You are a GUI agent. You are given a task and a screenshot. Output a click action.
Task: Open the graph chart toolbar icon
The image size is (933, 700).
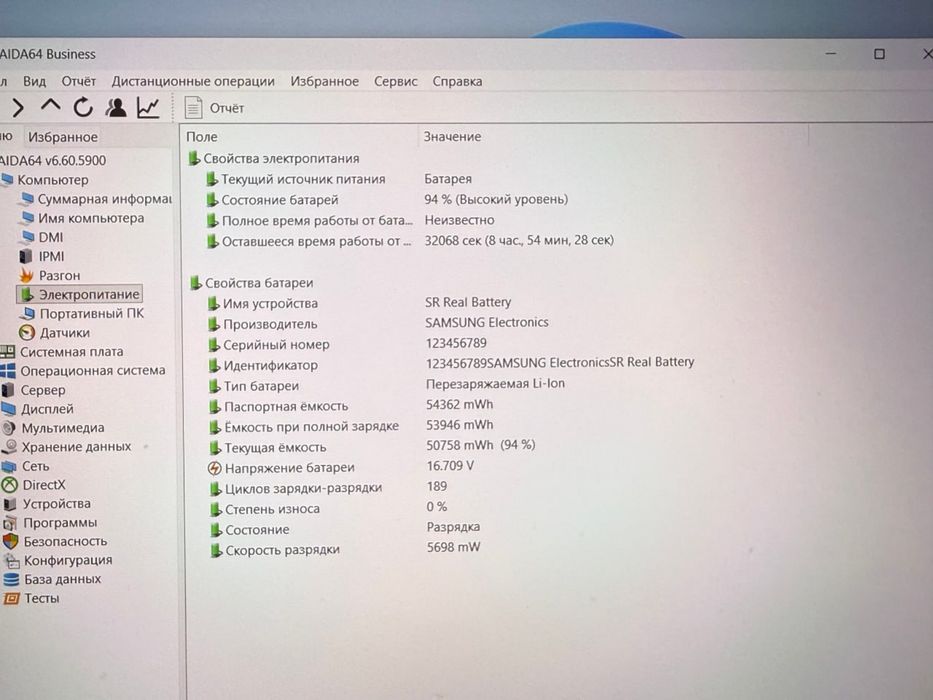point(148,107)
